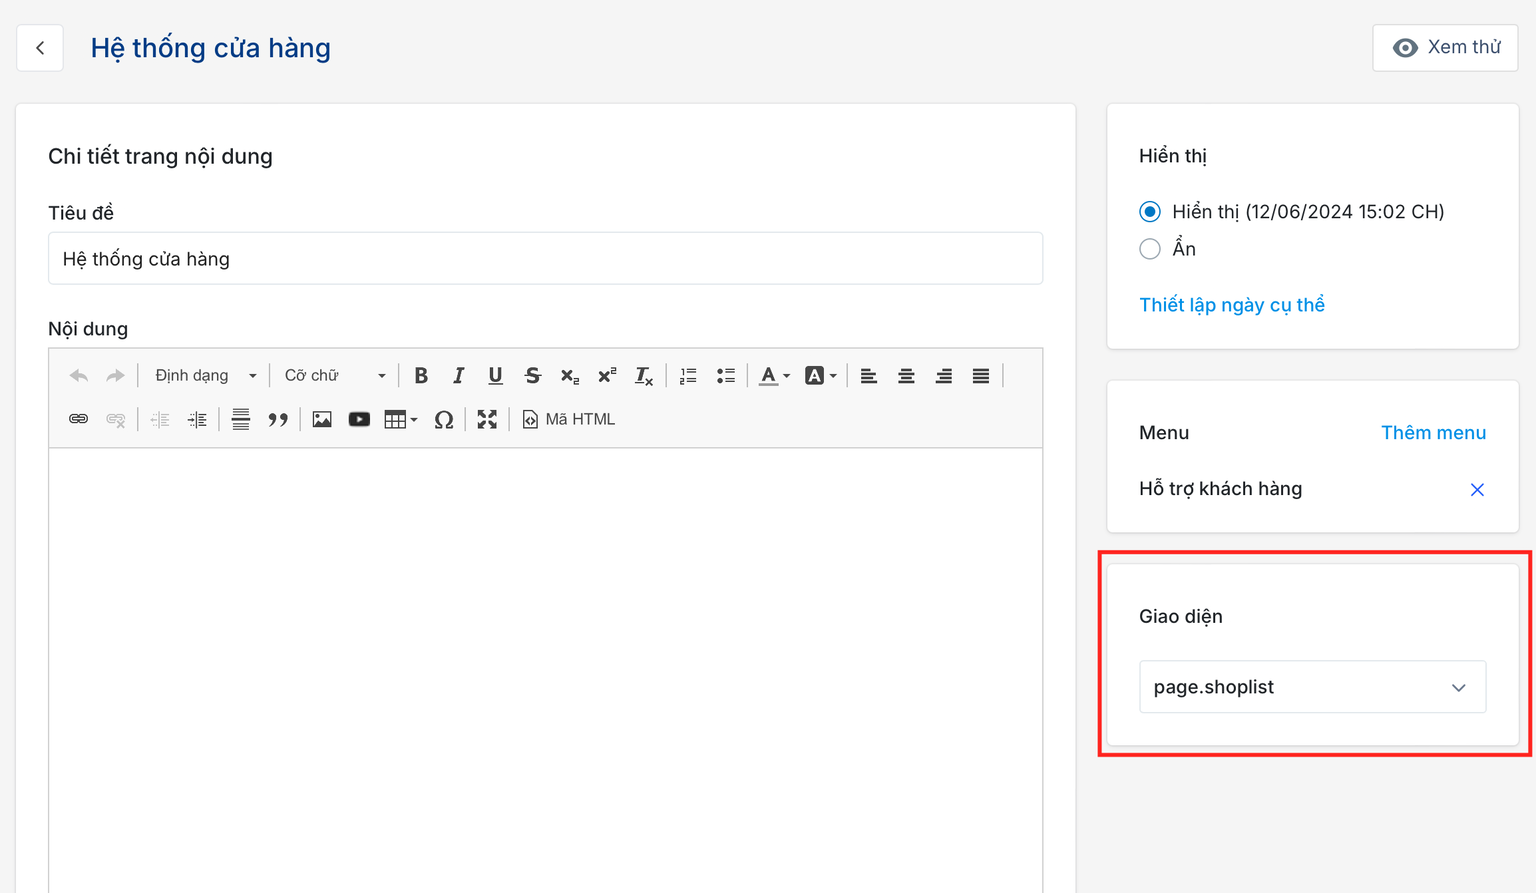Open the text color picker
Viewport: 1536px width, 893px height.
pyautogui.click(x=773, y=376)
